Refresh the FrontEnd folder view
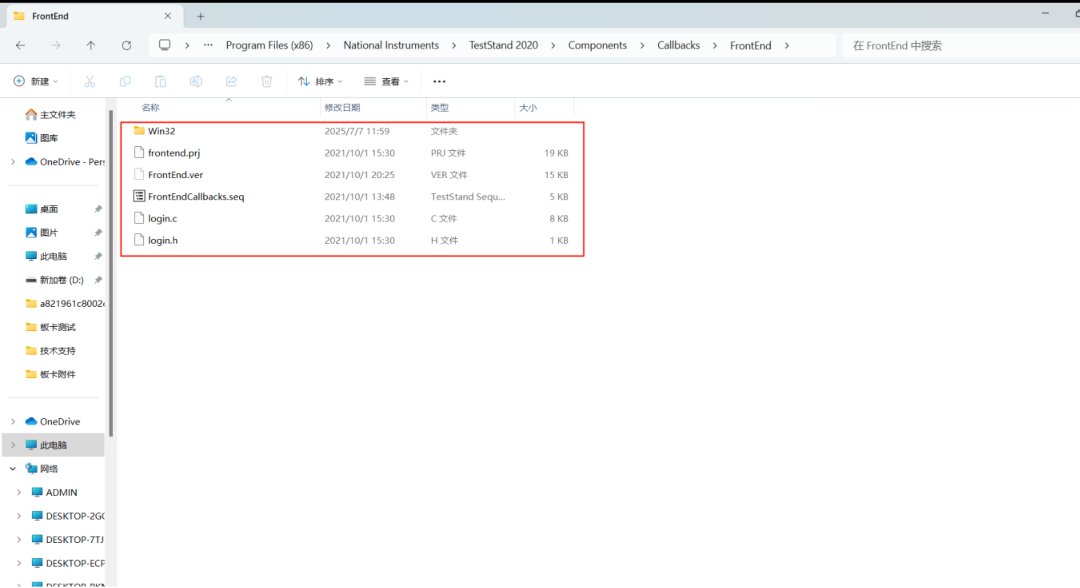Screen dimensions: 1080x588 (x=126, y=45)
